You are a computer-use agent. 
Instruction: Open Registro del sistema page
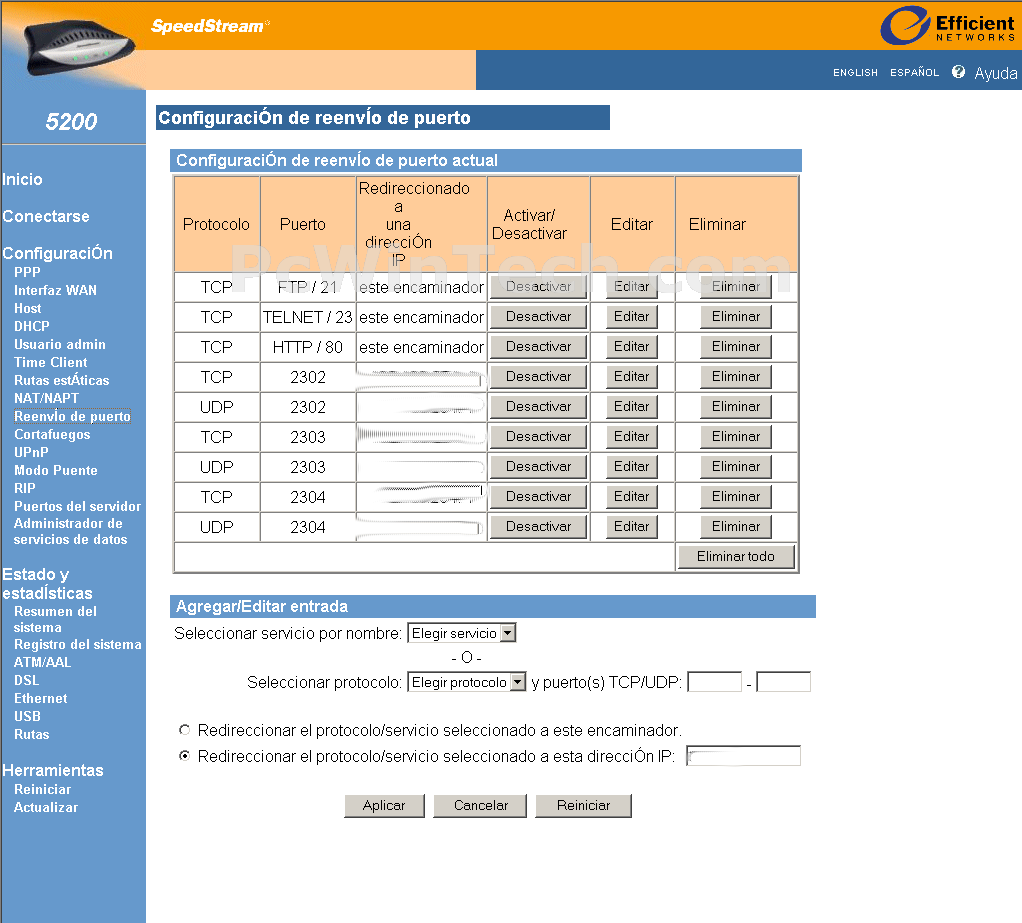point(78,644)
